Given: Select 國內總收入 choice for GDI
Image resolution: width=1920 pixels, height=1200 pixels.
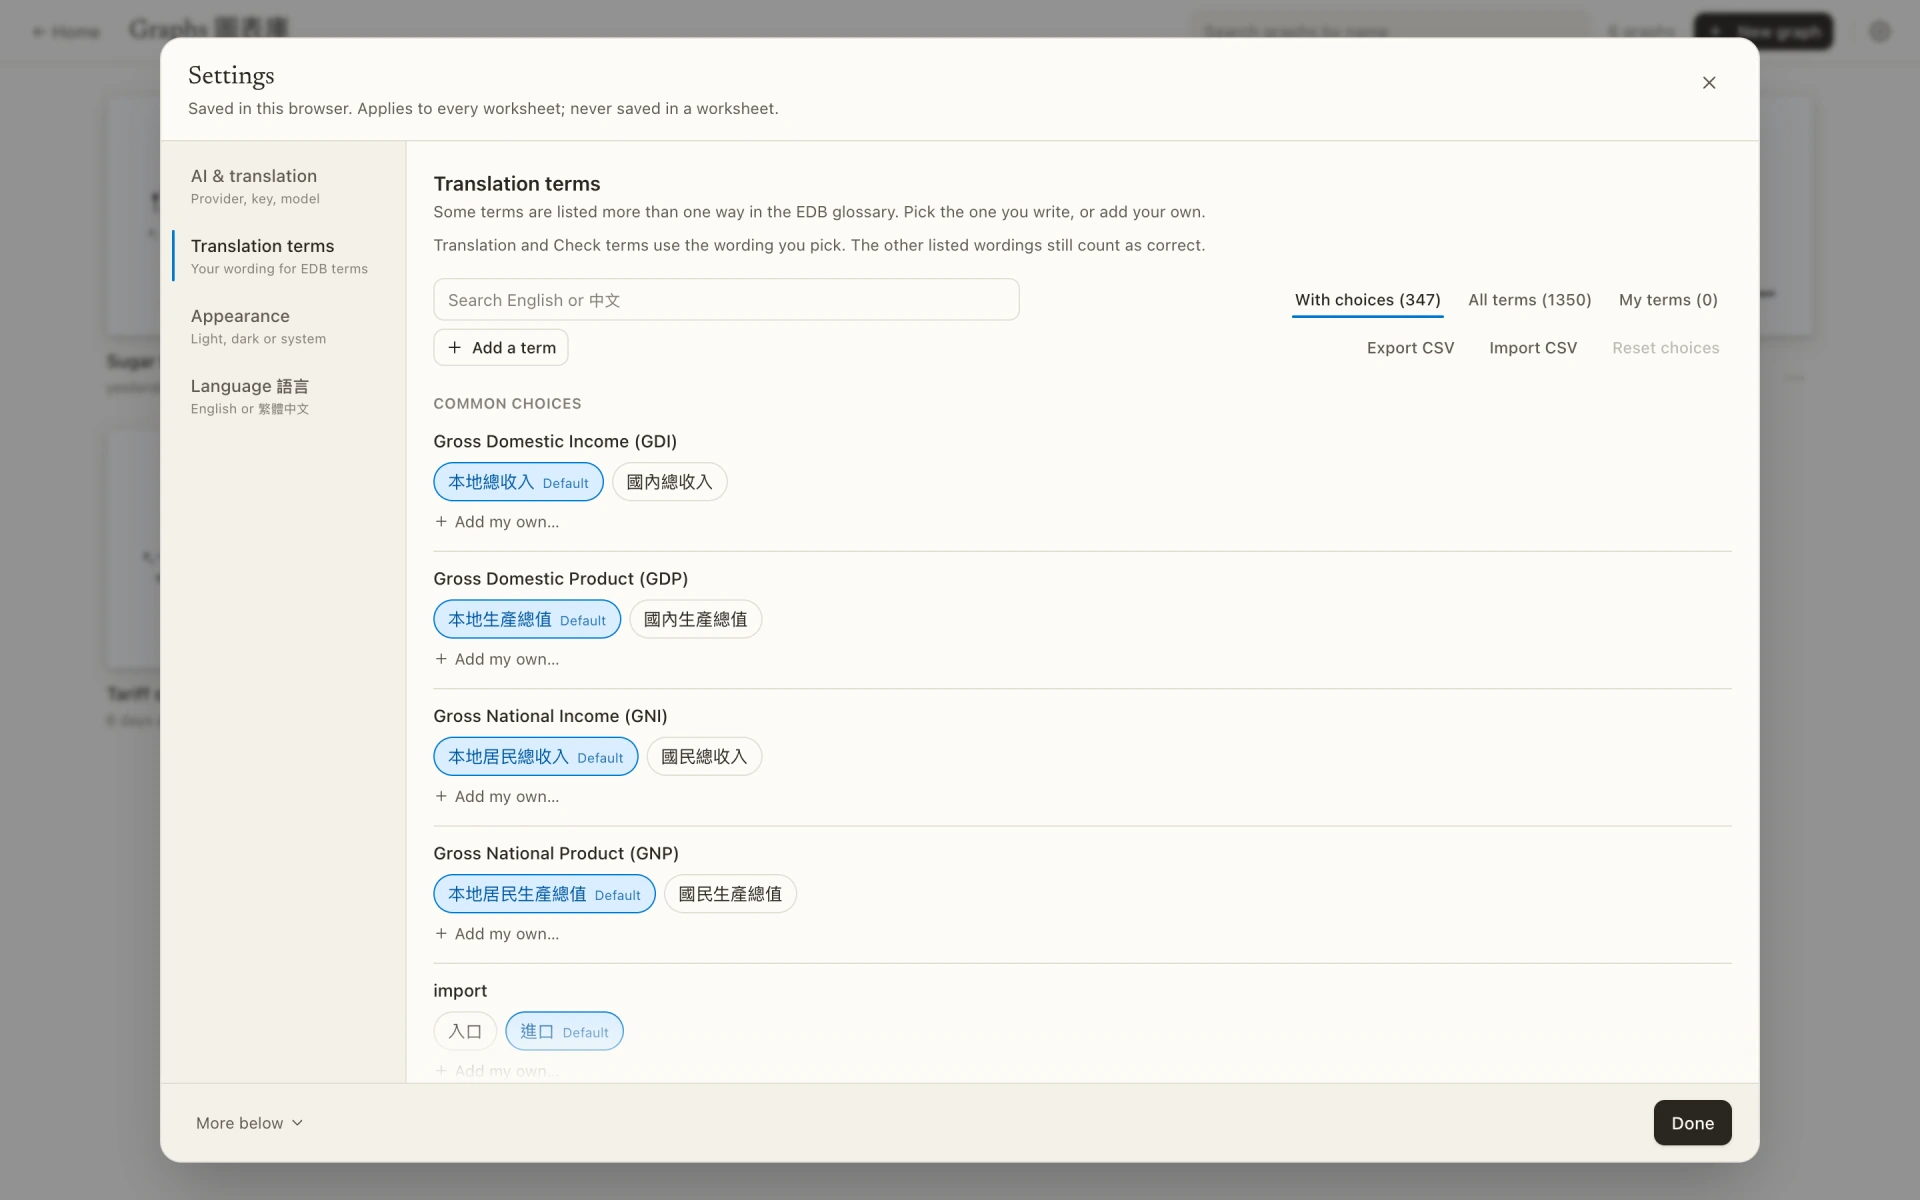Looking at the screenshot, I should (x=669, y=482).
